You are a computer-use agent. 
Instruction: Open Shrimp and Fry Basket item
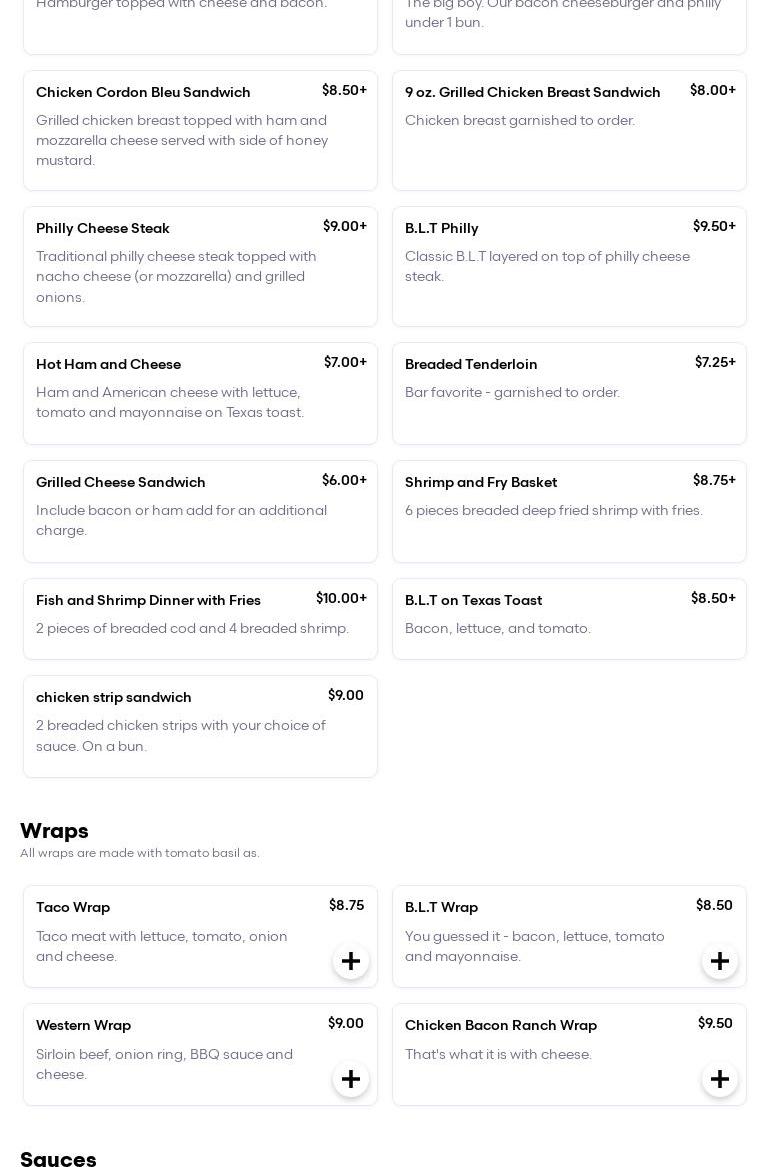point(569,511)
